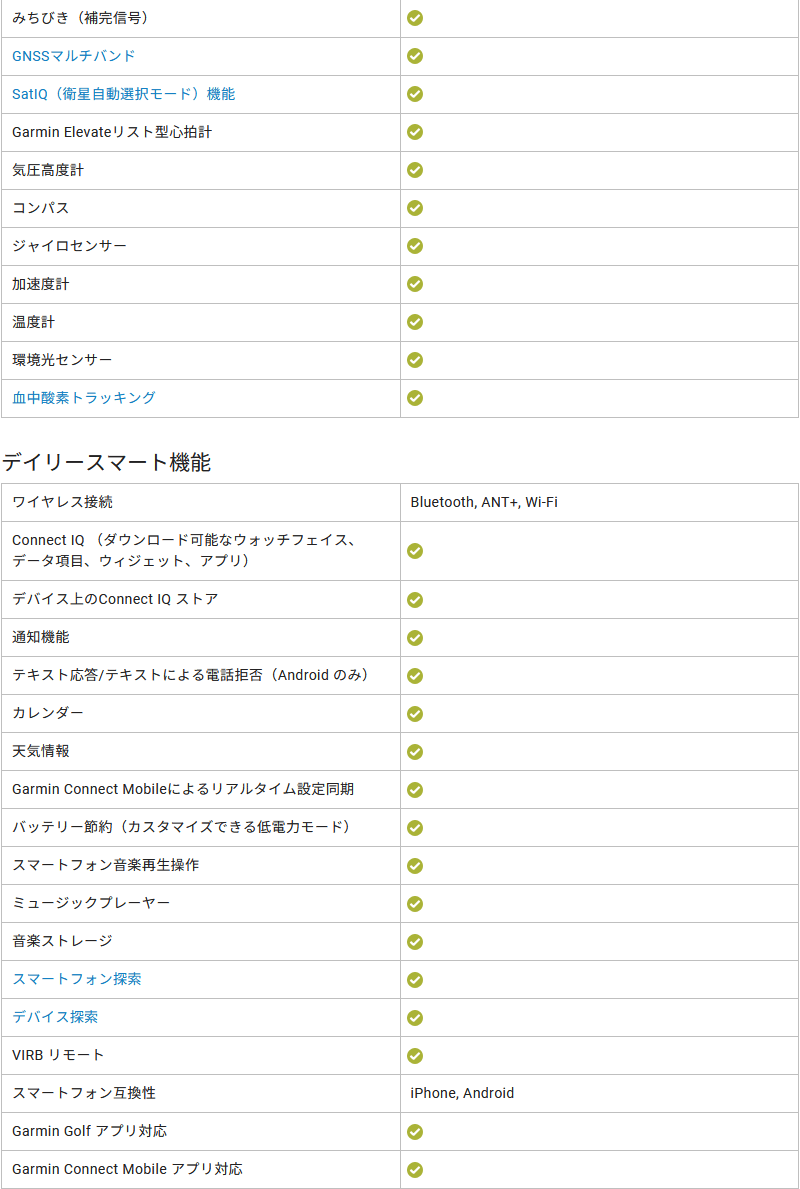Click the checkmark icon beside カレンダー

point(415,714)
